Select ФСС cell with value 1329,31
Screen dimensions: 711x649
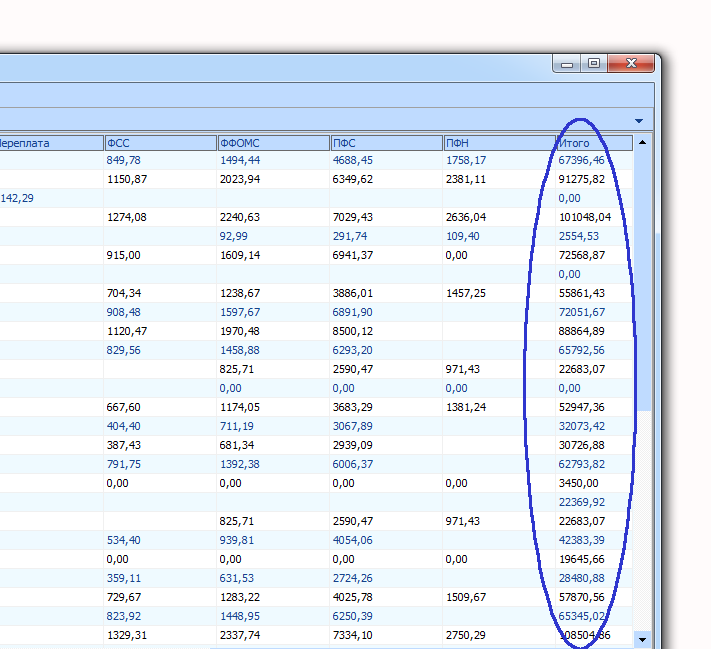click(x=160, y=635)
